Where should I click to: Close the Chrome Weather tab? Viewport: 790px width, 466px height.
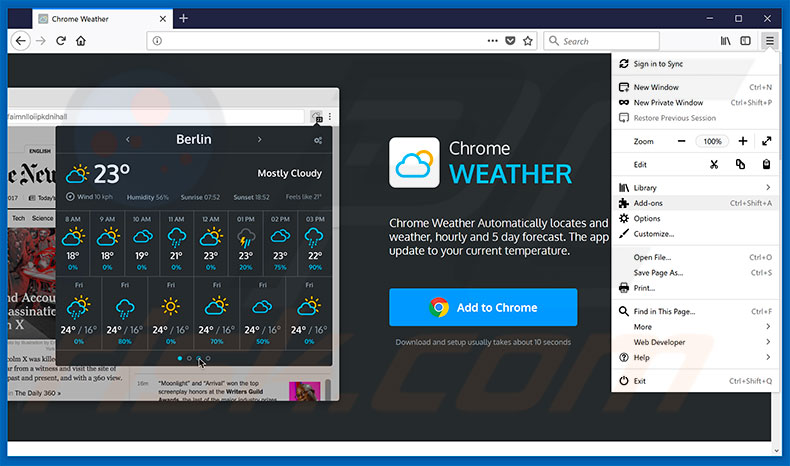[x=163, y=19]
